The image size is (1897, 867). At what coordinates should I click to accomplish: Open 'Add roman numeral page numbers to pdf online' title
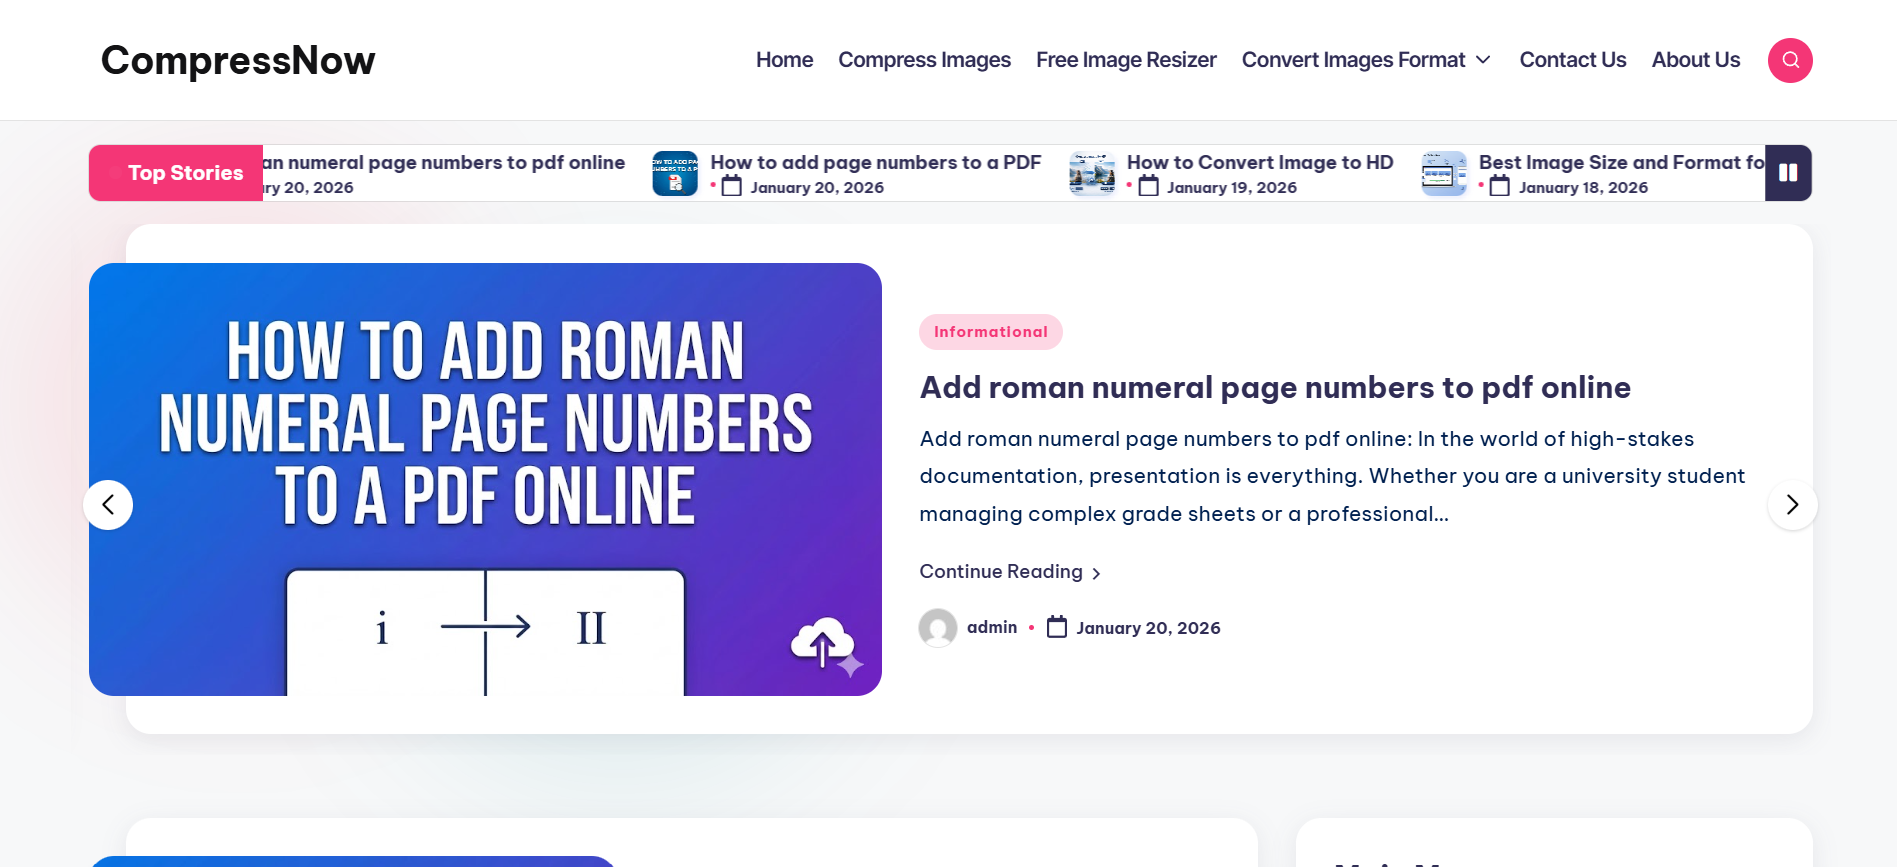click(1275, 388)
